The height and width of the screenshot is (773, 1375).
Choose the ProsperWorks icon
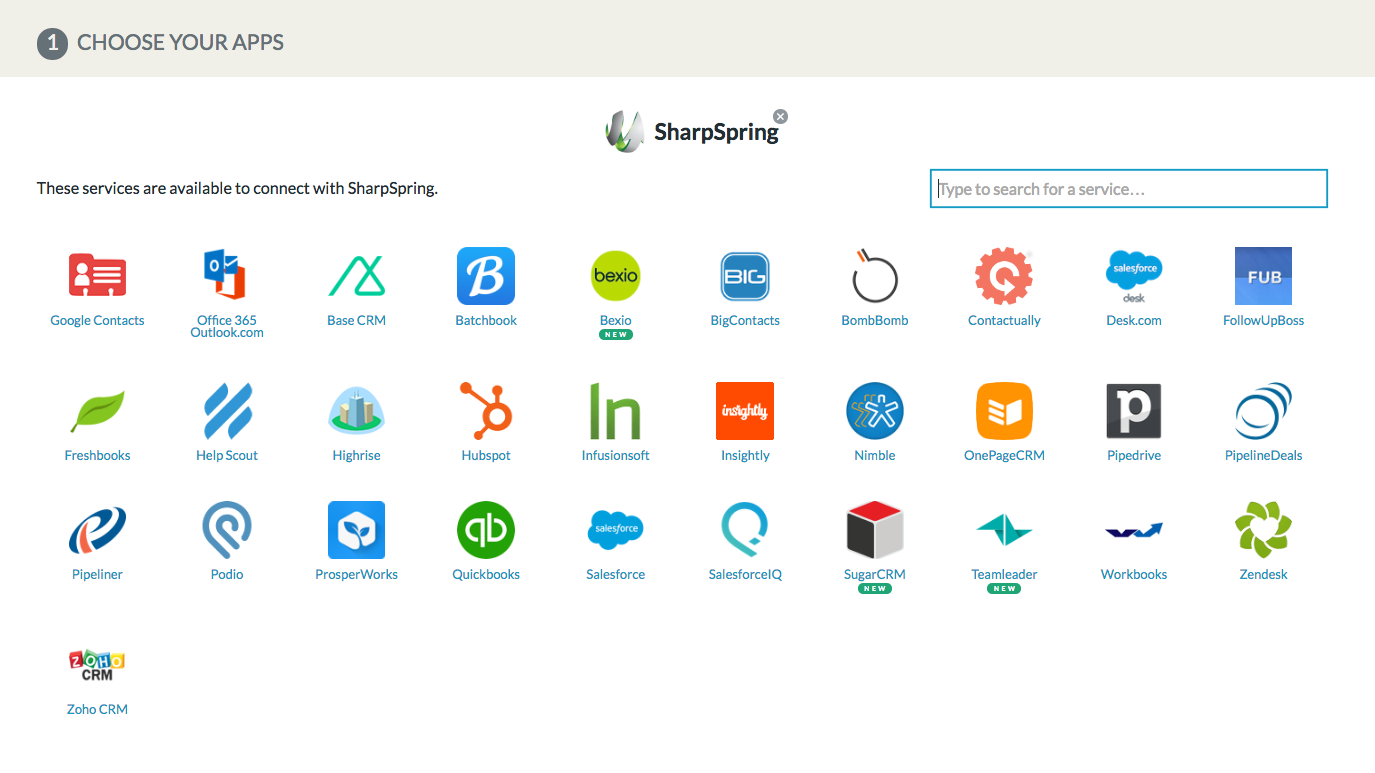pos(356,530)
